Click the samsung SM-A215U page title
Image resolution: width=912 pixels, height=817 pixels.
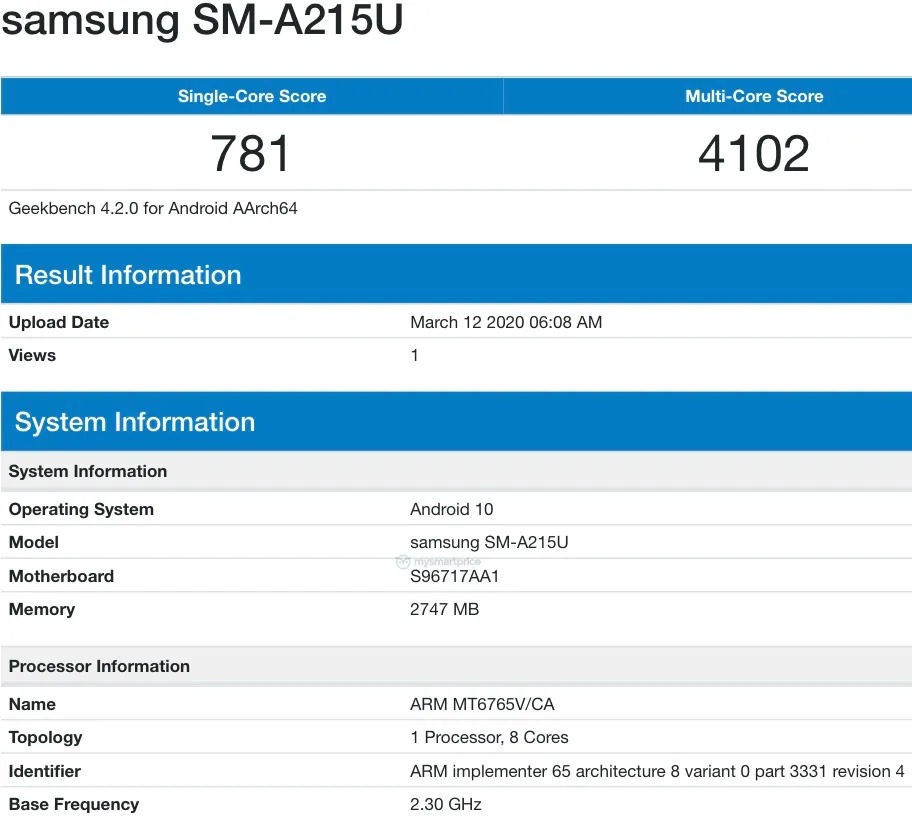(202, 19)
